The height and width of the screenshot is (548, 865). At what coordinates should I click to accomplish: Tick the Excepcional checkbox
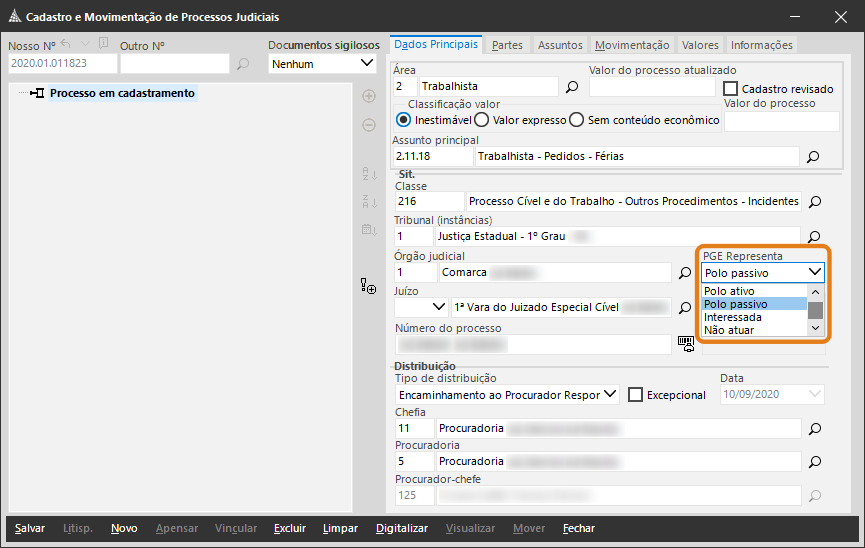click(x=635, y=395)
